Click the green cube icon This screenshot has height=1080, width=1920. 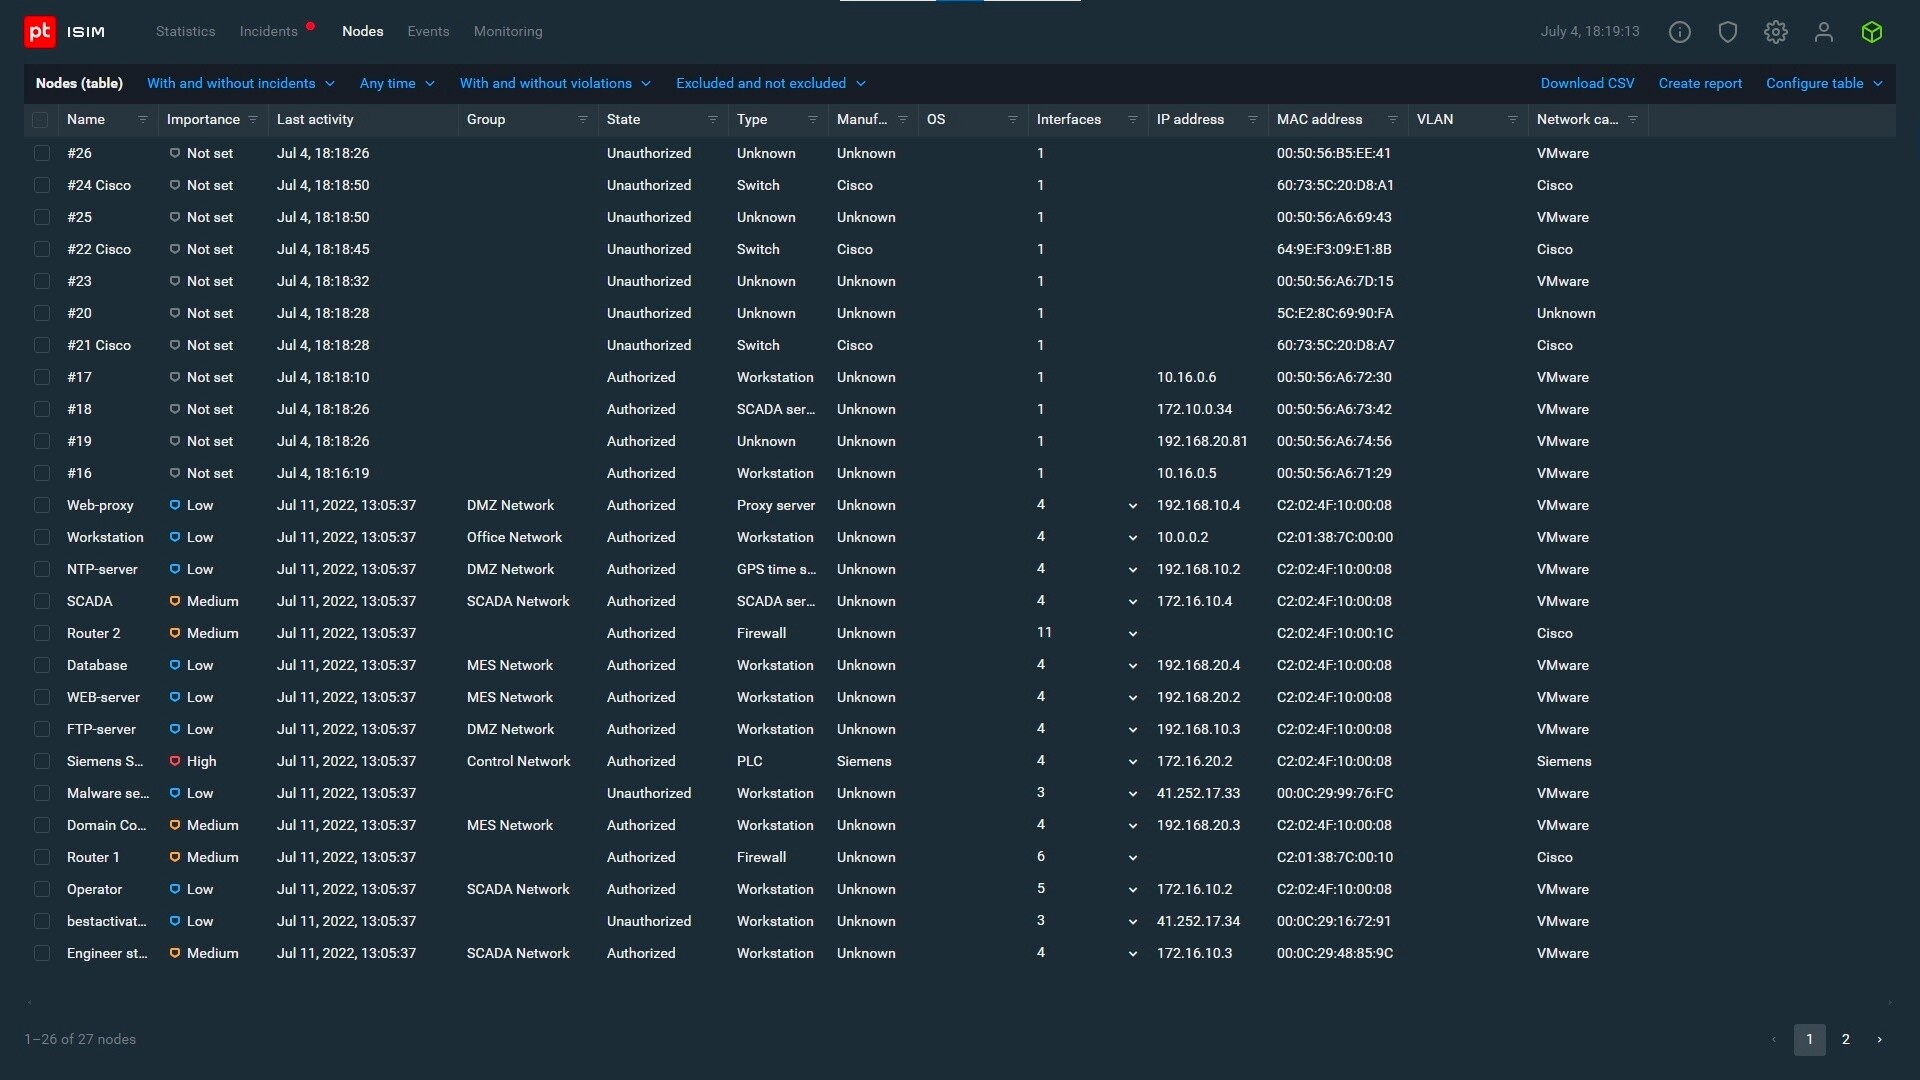coord(1872,32)
